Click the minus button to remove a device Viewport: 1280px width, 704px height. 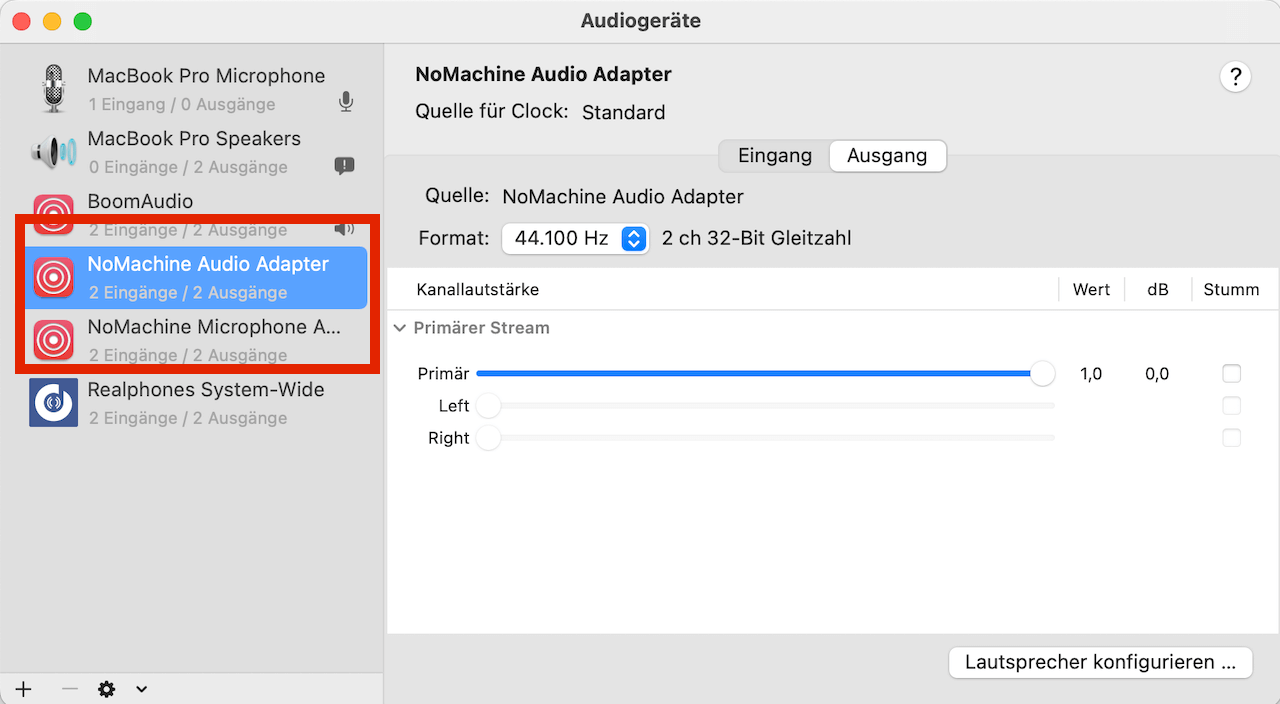point(69,689)
